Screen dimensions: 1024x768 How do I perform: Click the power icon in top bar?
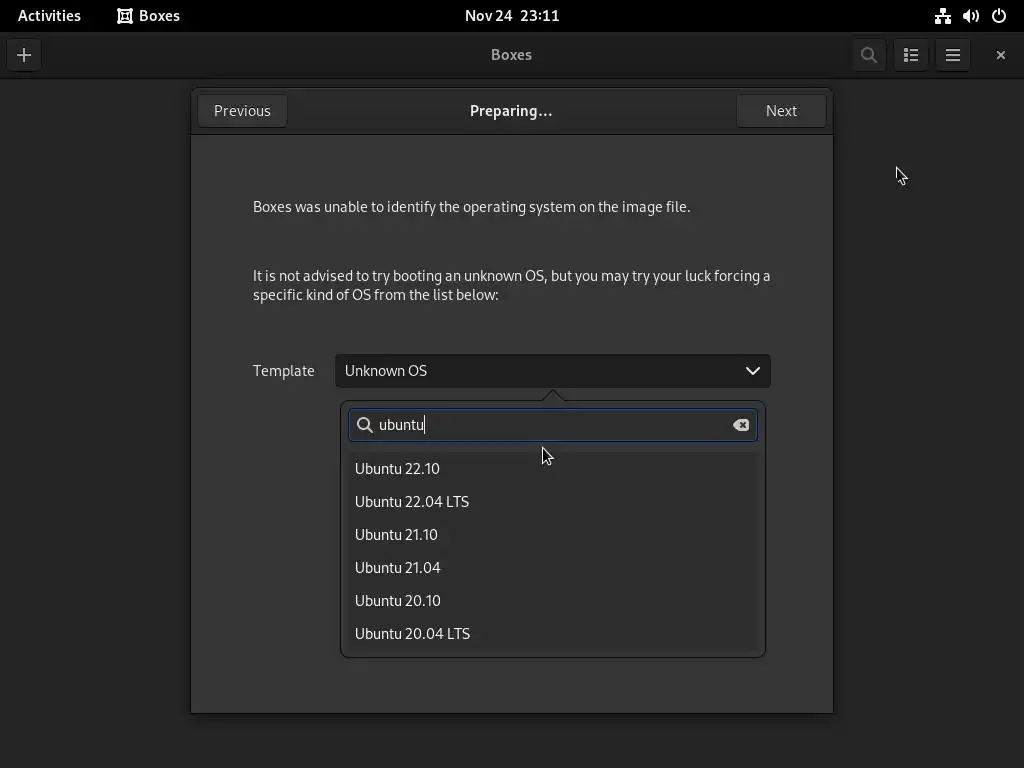(998, 16)
